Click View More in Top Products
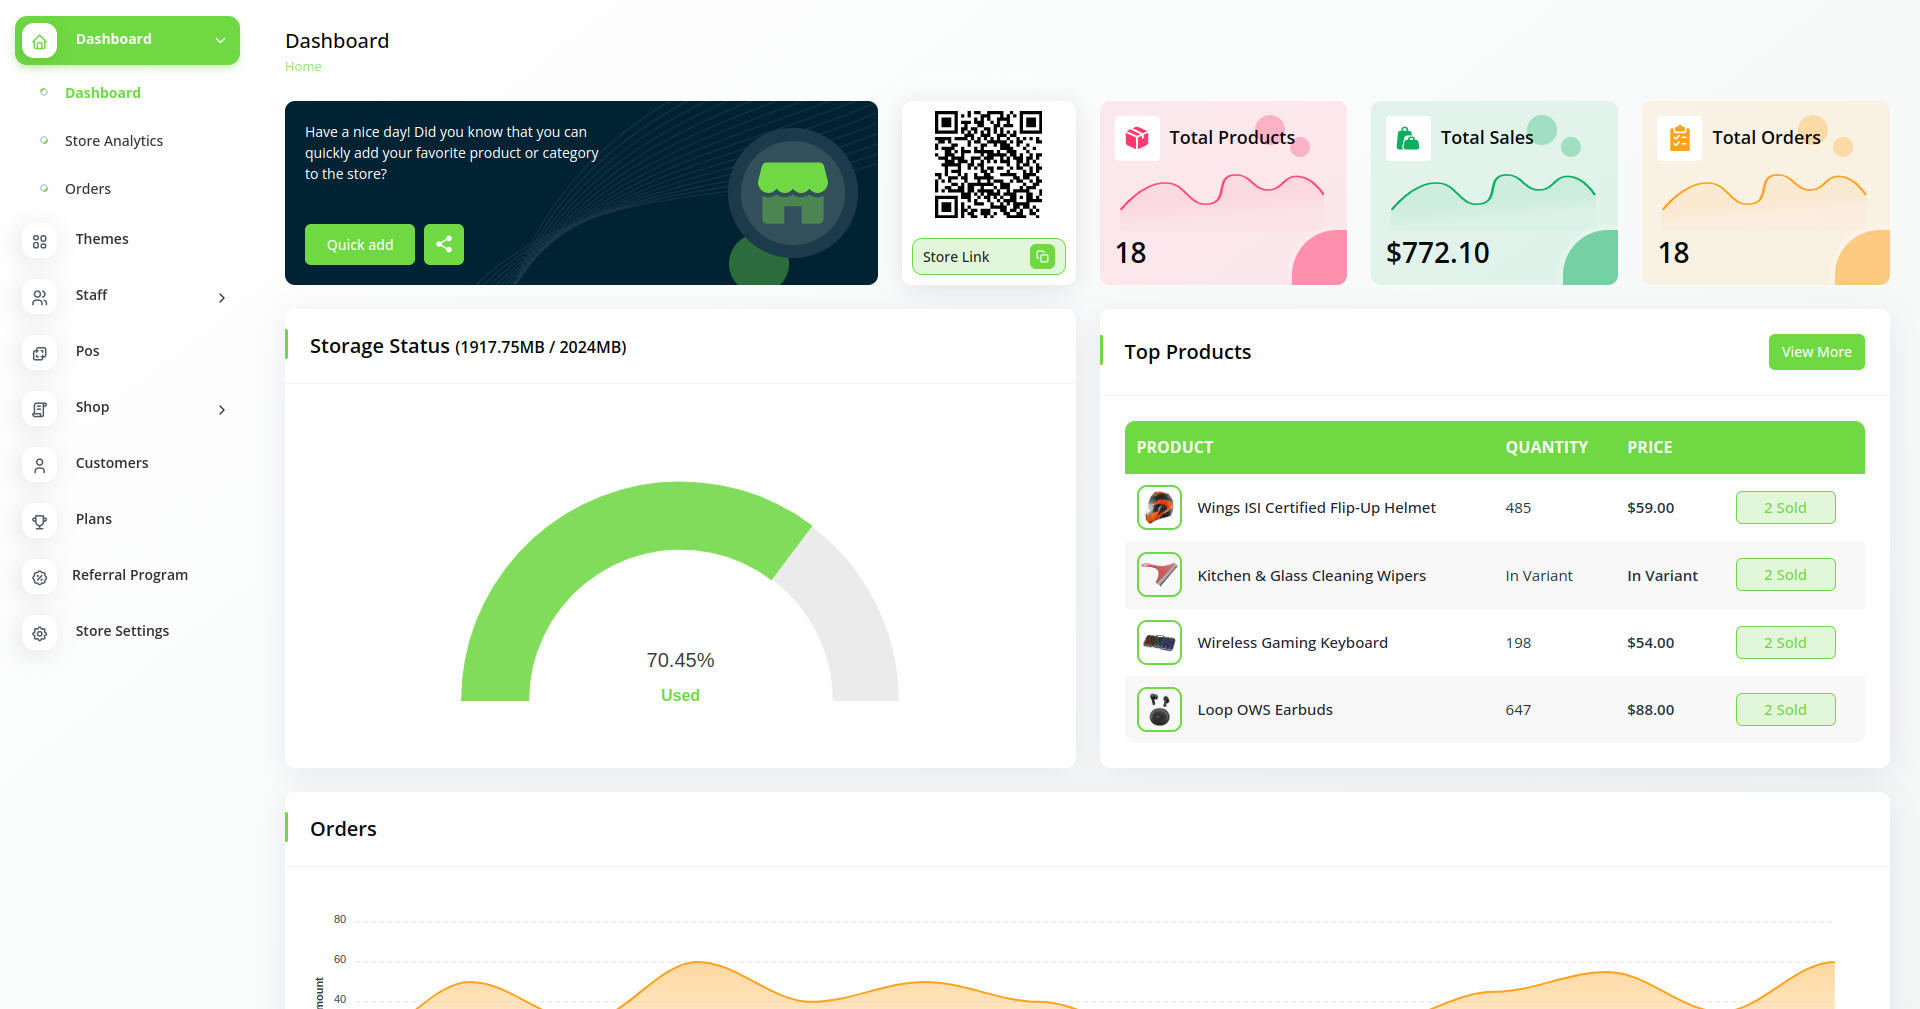1920x1009 pixels. coord(1816,352)
